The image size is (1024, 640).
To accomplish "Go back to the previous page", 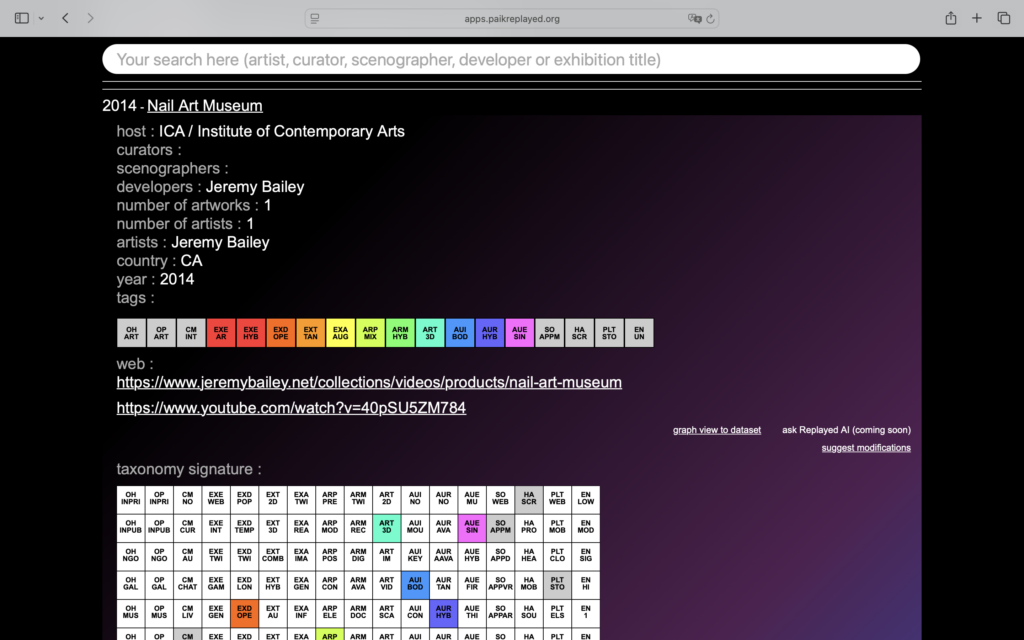I will 65,18.
